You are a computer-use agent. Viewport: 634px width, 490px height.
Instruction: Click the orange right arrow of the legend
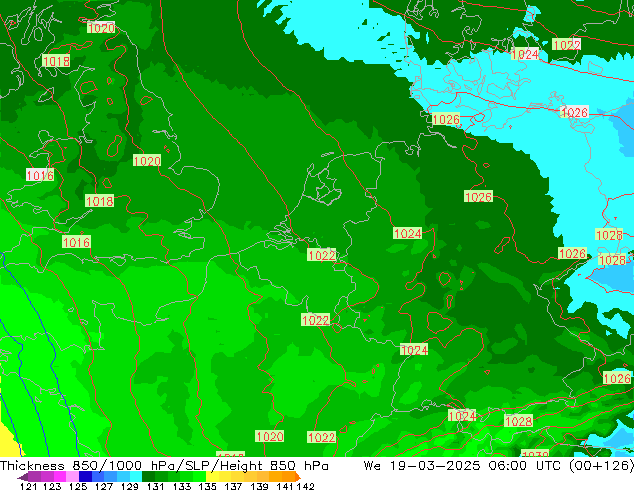tap(298, 477)
